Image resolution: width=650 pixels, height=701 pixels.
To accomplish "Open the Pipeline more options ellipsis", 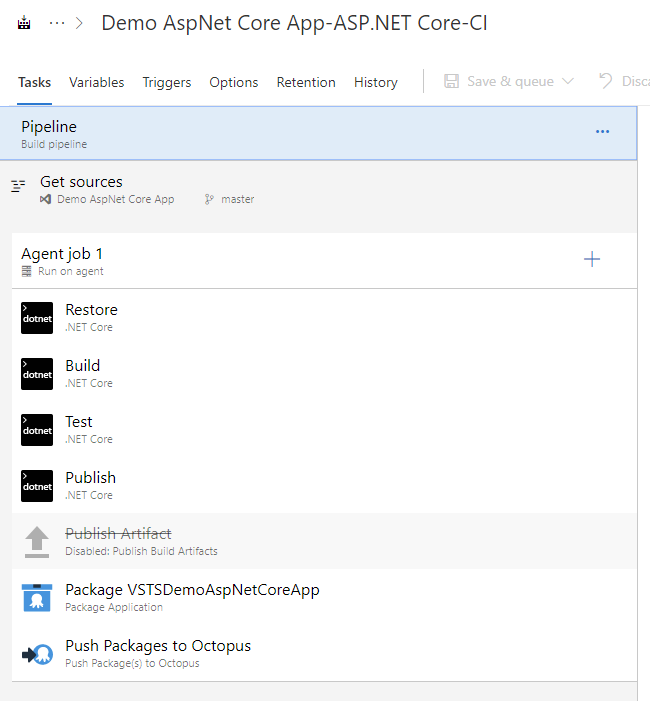I will click(602, 131).
